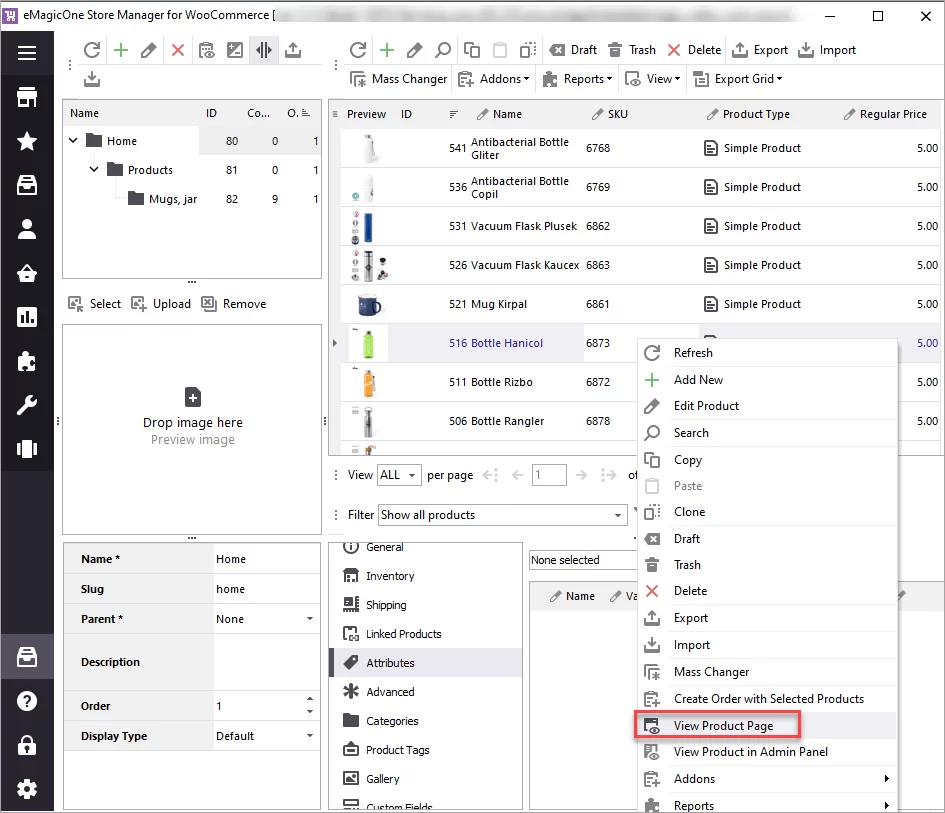Viewport: 945px width, 813px height.
Task: Refresh the product list using toolbar icon
Action: pyautogui.click(x=357, y=49)
